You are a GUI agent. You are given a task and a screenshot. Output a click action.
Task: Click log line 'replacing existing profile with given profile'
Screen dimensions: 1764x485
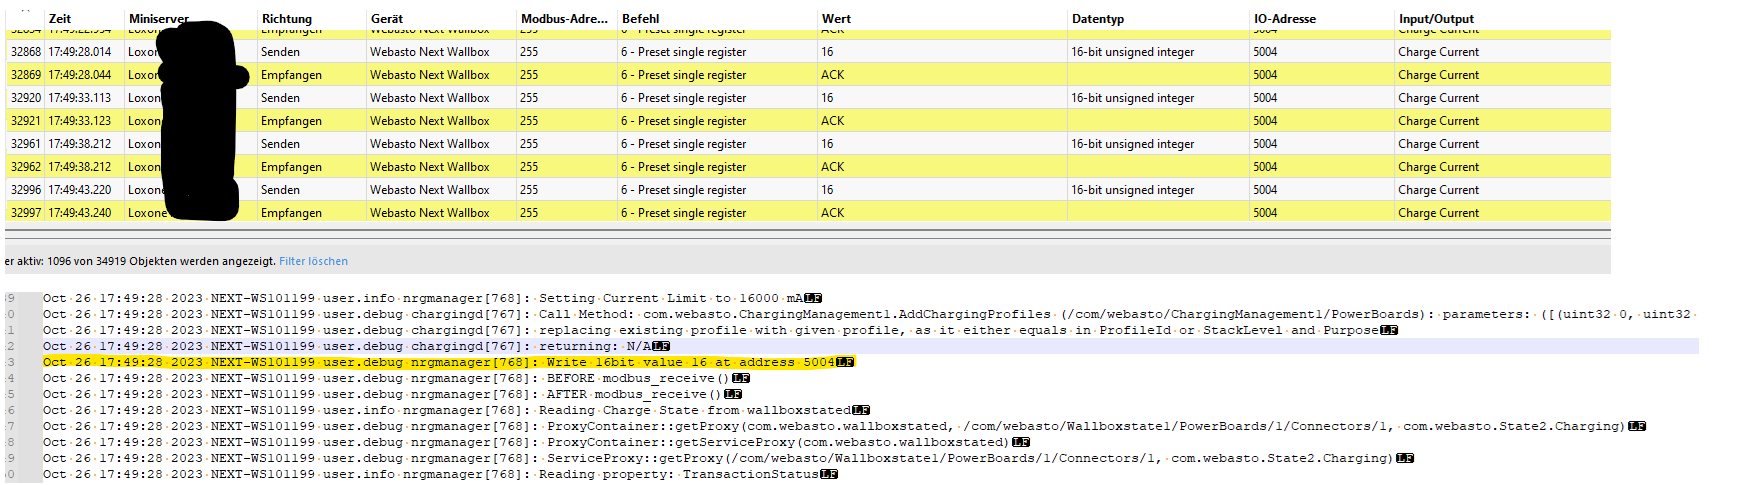pyautogui.click(x=720, y=330)
